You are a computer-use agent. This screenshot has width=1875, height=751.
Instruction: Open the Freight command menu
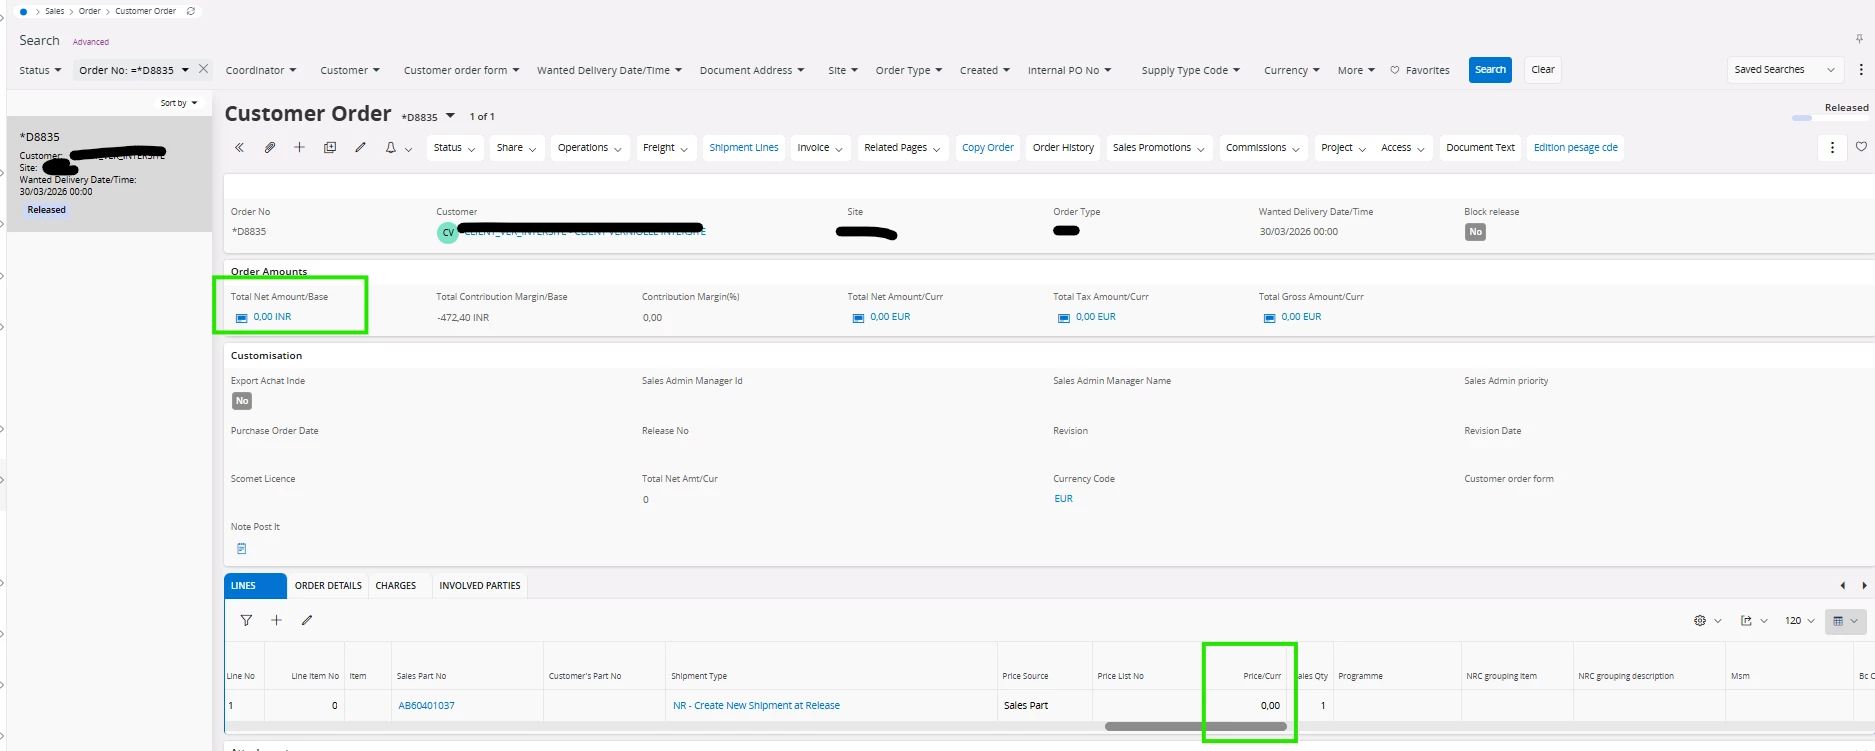click(665, 148)
